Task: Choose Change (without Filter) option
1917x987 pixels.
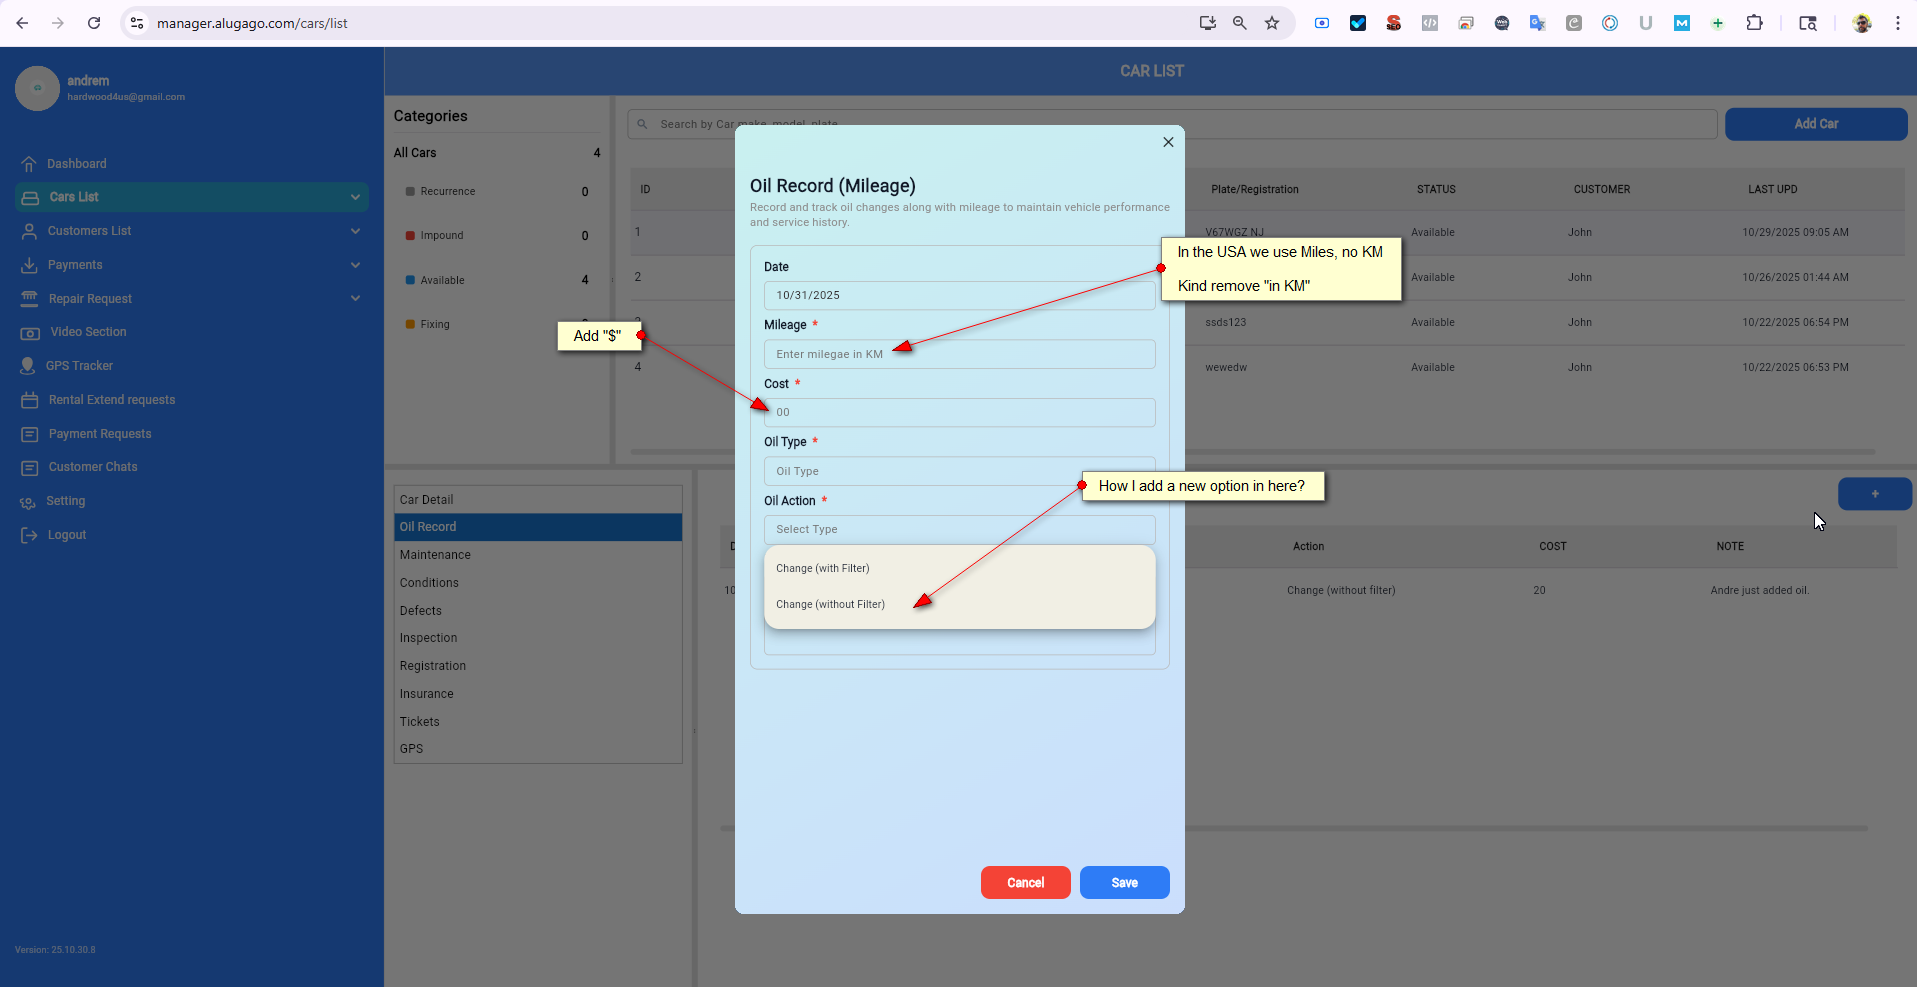Action: (830, 605)
